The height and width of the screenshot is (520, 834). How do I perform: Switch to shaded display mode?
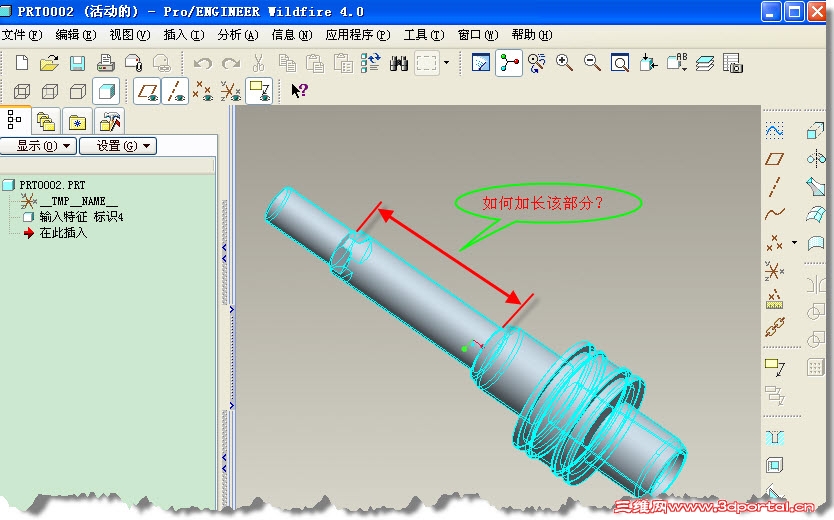tap(106, 91)
